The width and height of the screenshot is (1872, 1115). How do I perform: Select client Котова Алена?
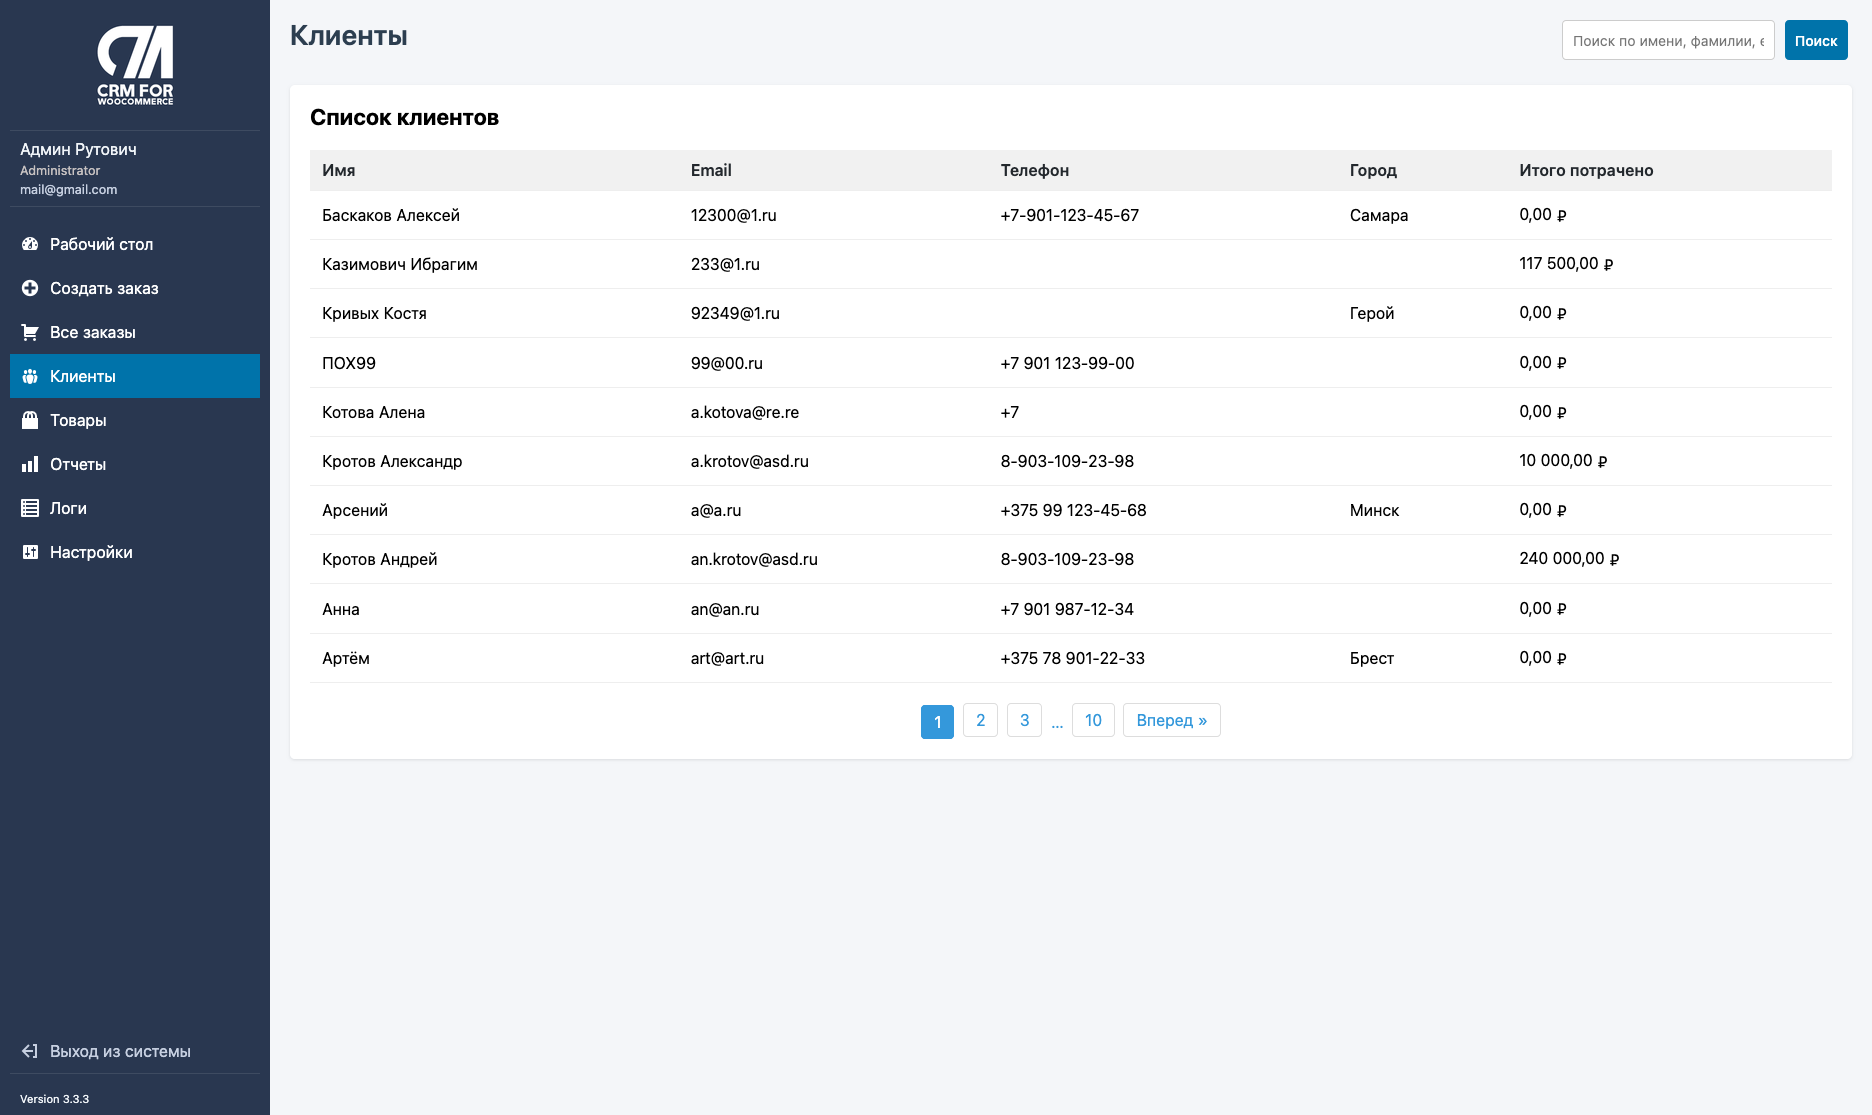[x=373, y=412]
